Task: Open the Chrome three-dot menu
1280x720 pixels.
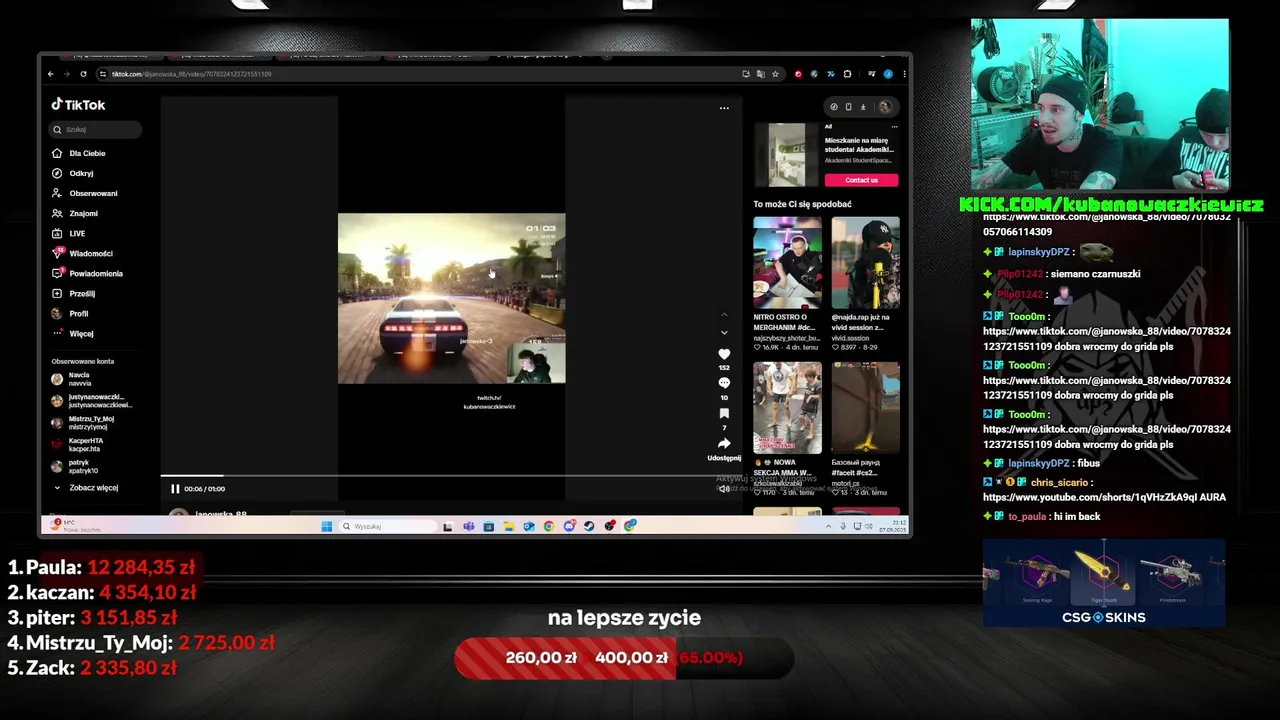Action: pos(904,74)
